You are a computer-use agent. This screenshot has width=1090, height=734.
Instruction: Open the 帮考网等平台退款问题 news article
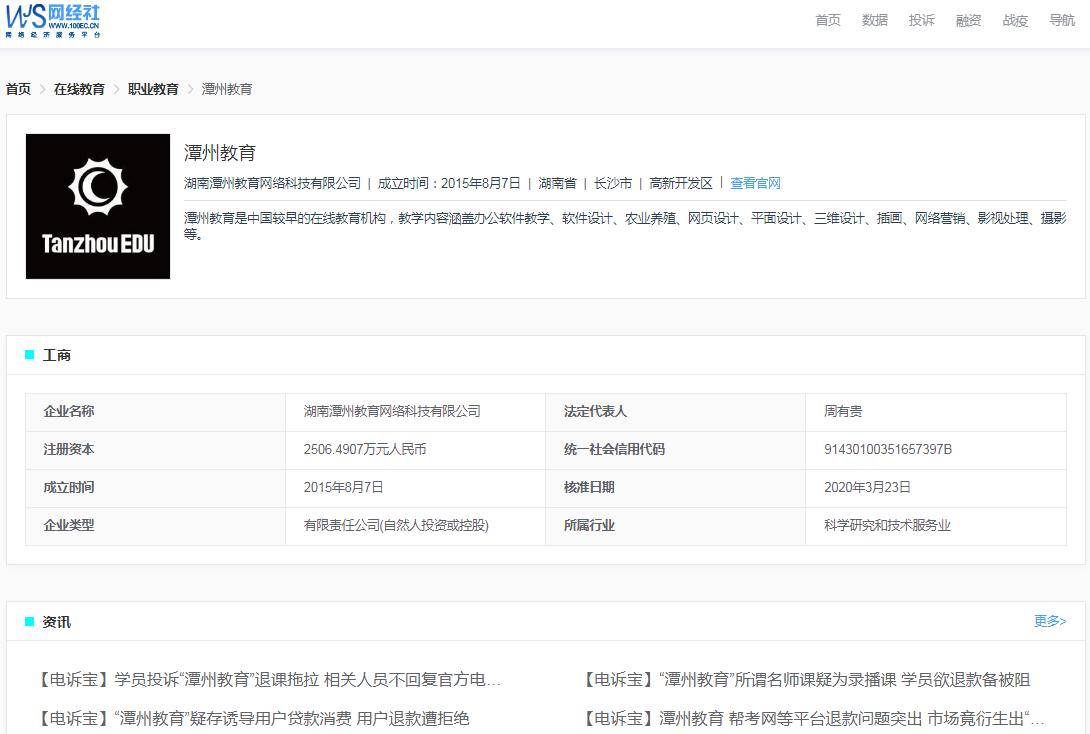pyautogui.click(x=811, y=714)
